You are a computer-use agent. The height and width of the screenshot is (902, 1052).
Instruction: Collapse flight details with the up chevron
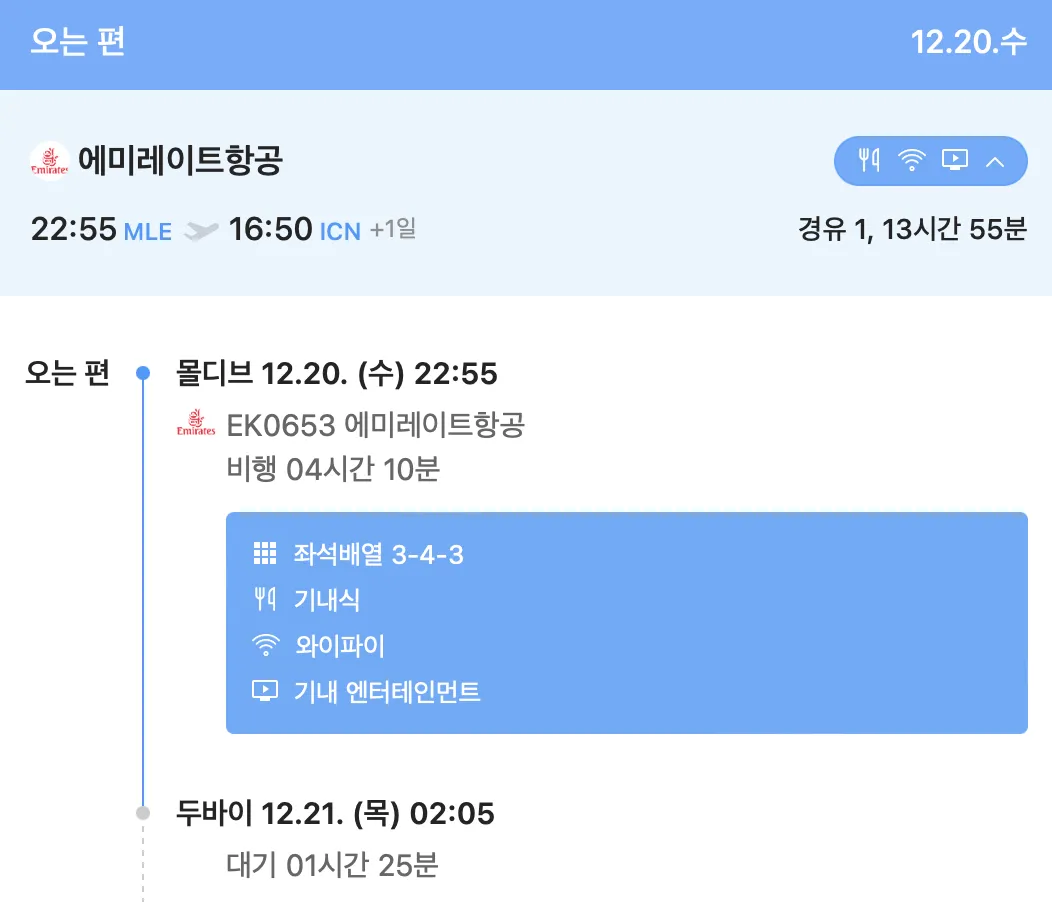click(995, 161)
